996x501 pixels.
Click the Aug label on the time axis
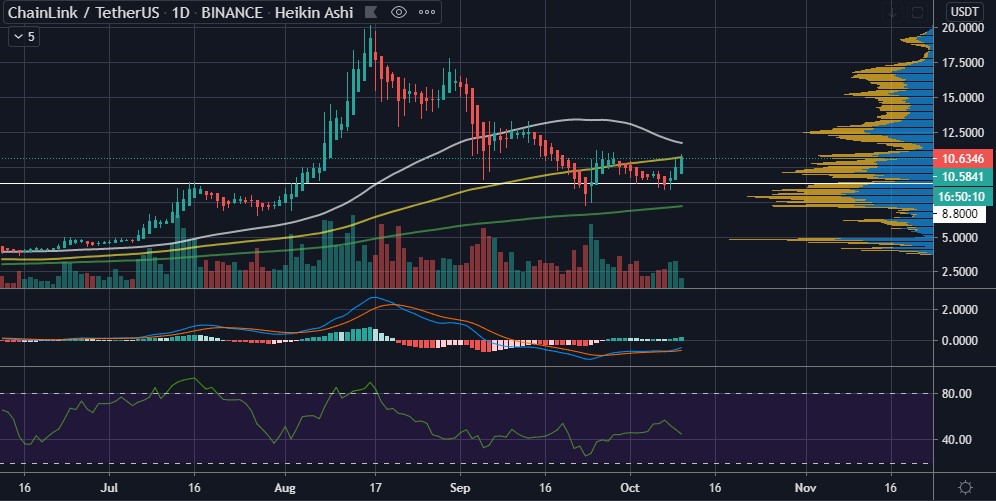[x=285, y=488]
